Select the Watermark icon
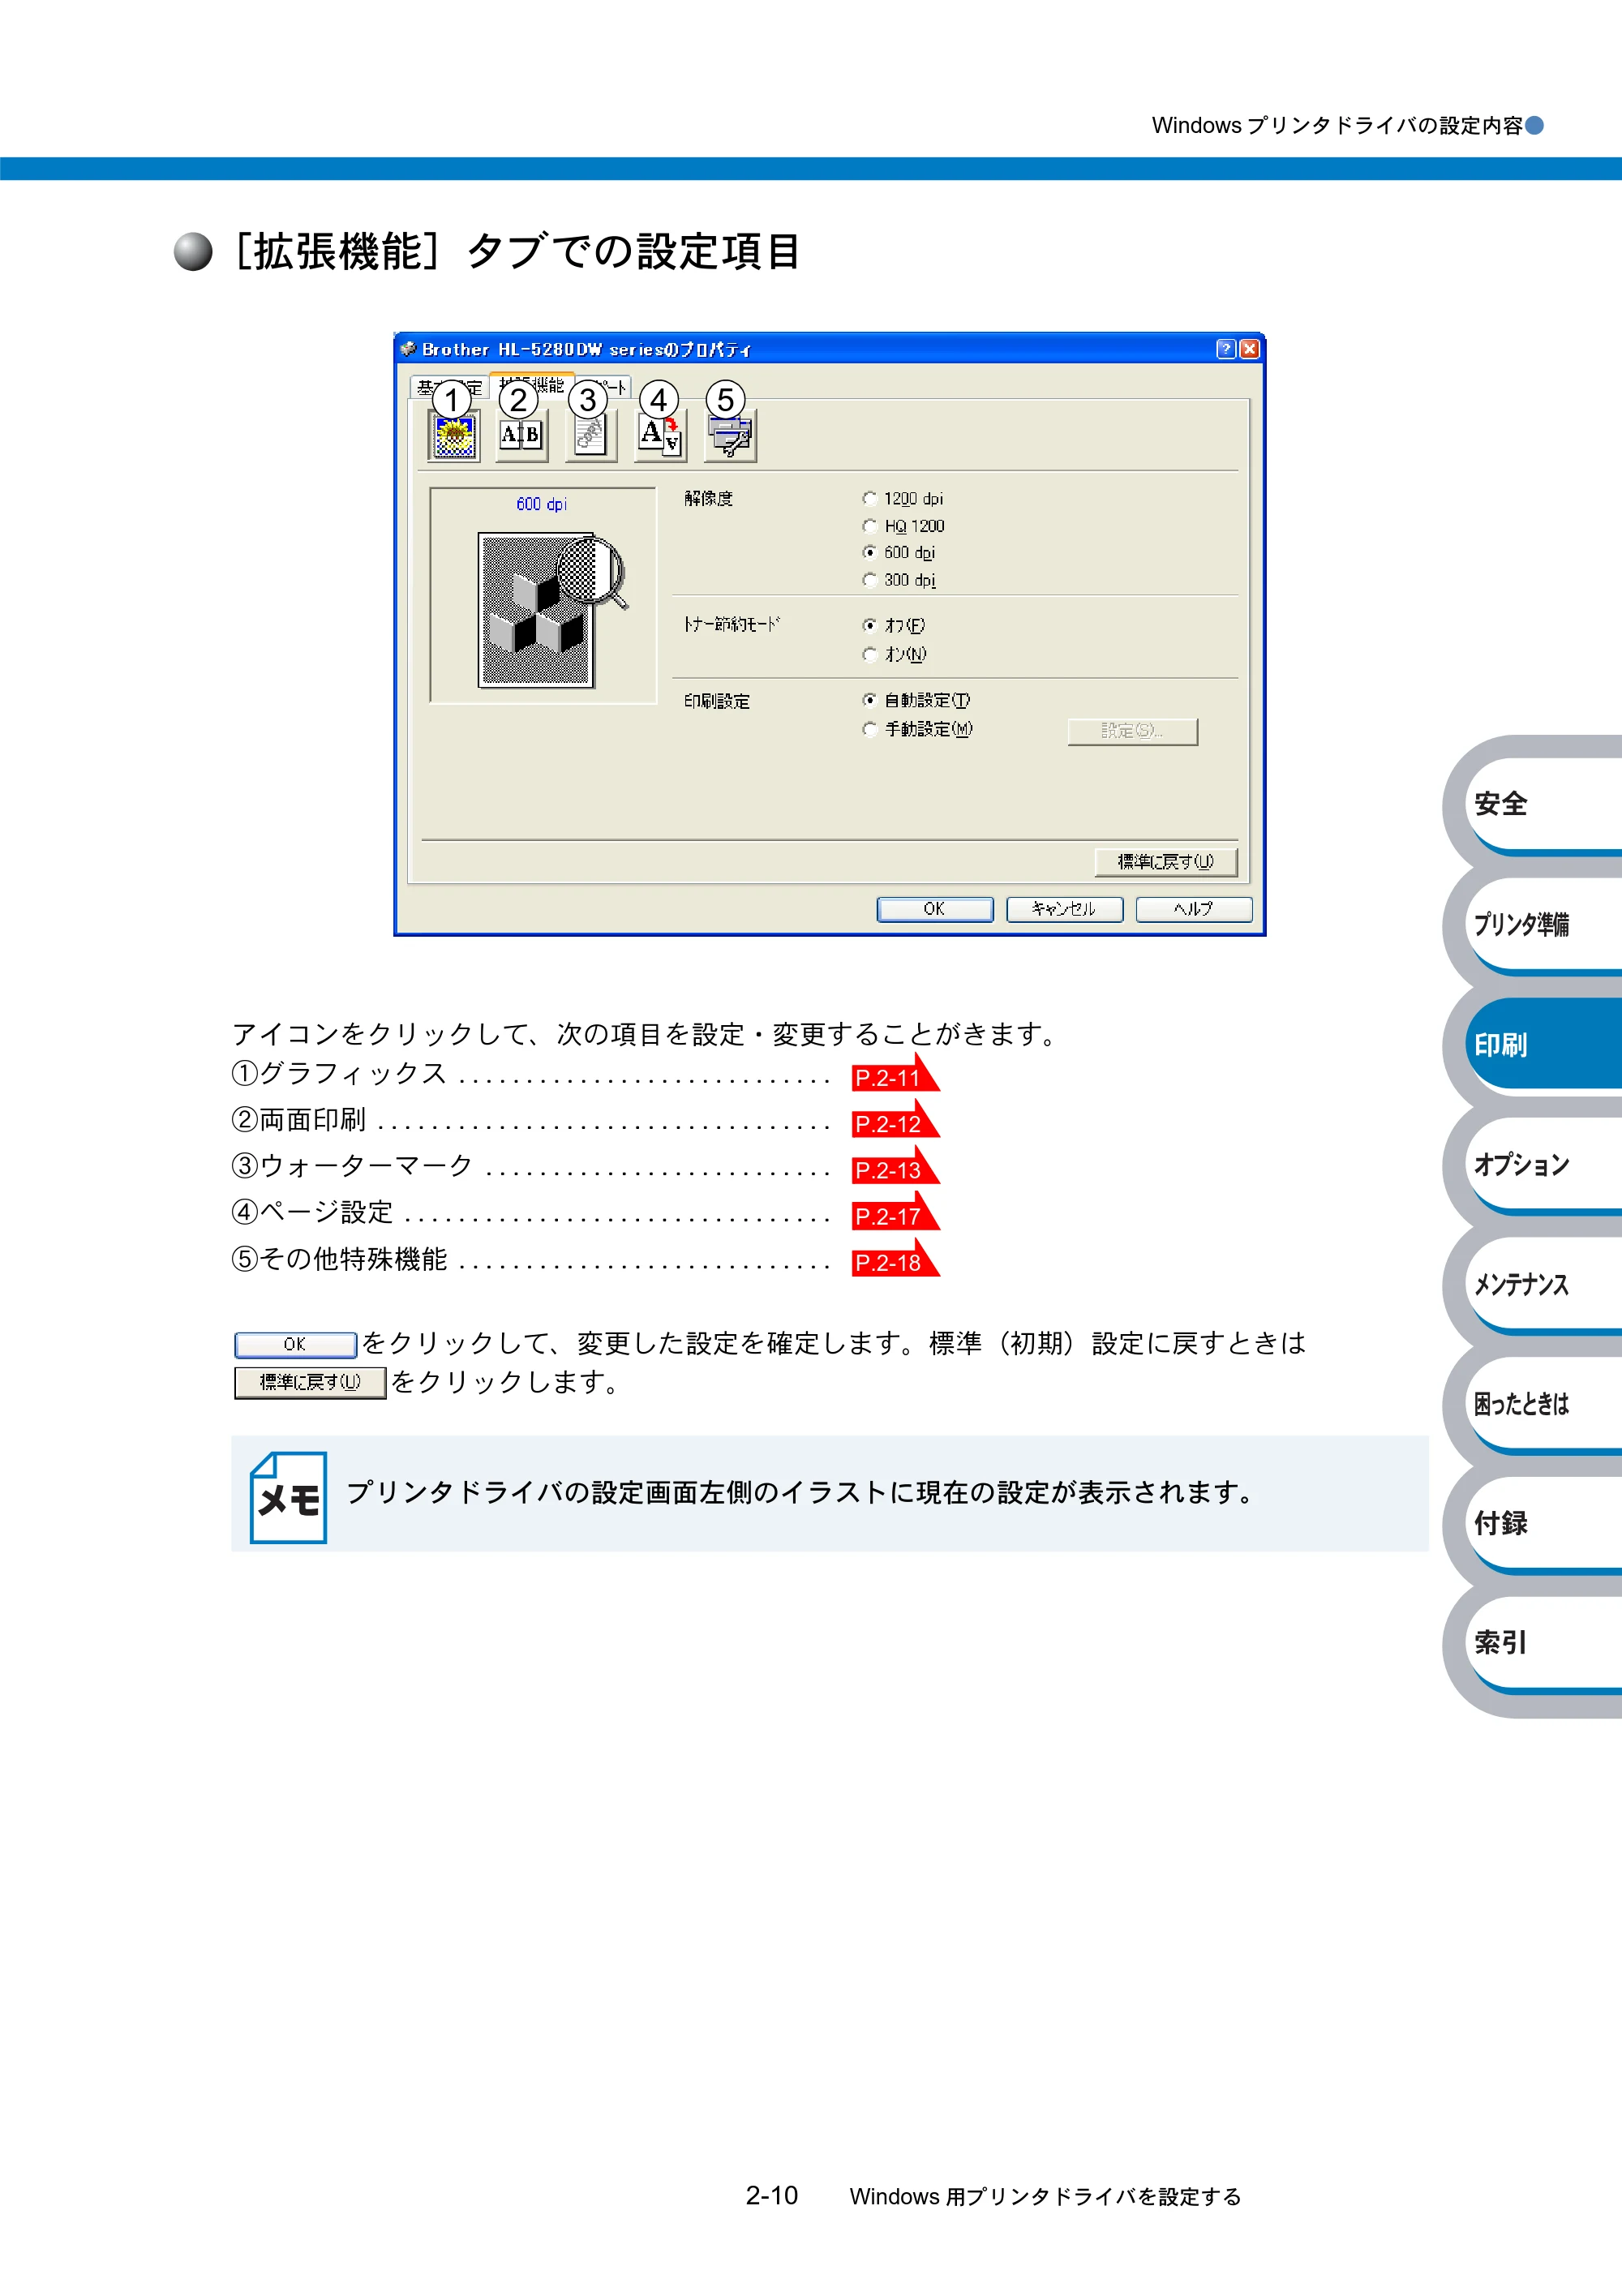Image resolution: width=1622 pixels, height=2296 pixels. tap(590, 436)
